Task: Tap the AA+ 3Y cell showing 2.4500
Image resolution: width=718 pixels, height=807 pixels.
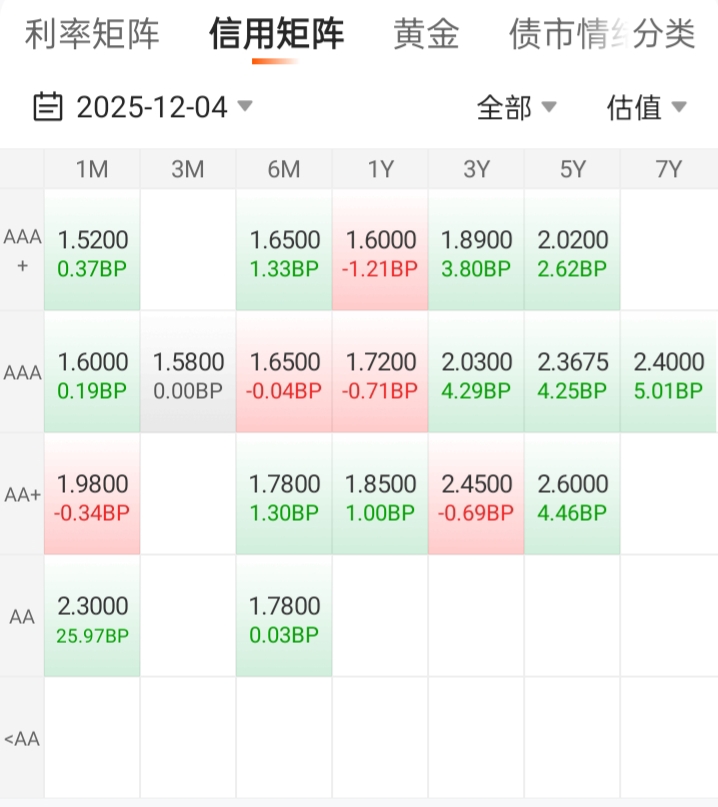Action: coord(476,496)
